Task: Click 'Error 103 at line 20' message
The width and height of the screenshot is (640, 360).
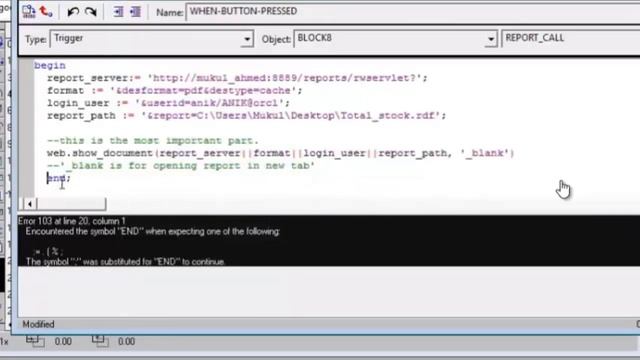Action: [72, 221]
